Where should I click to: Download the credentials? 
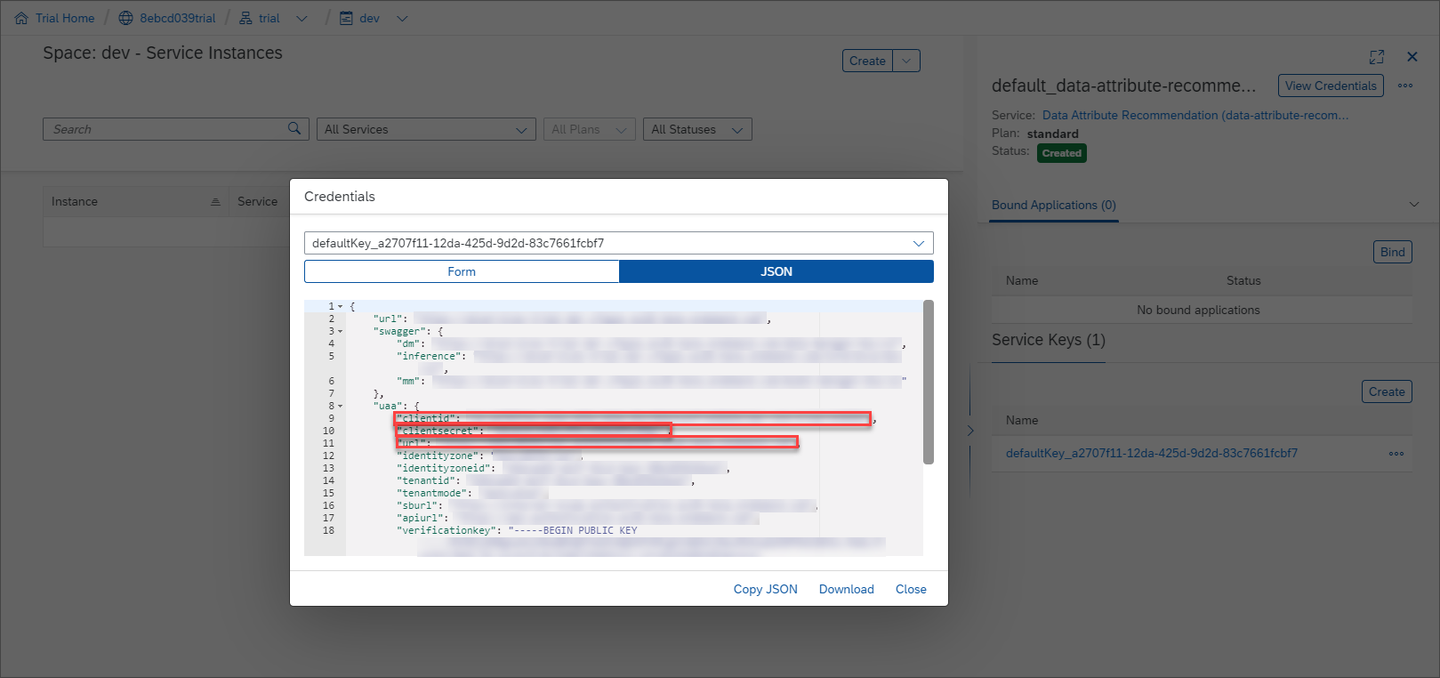click(x=846, y=589)
